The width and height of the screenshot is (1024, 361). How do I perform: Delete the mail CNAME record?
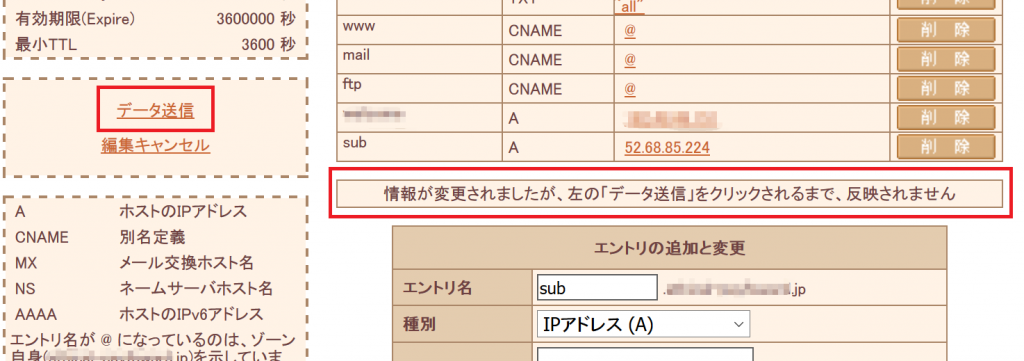[946, 59]
